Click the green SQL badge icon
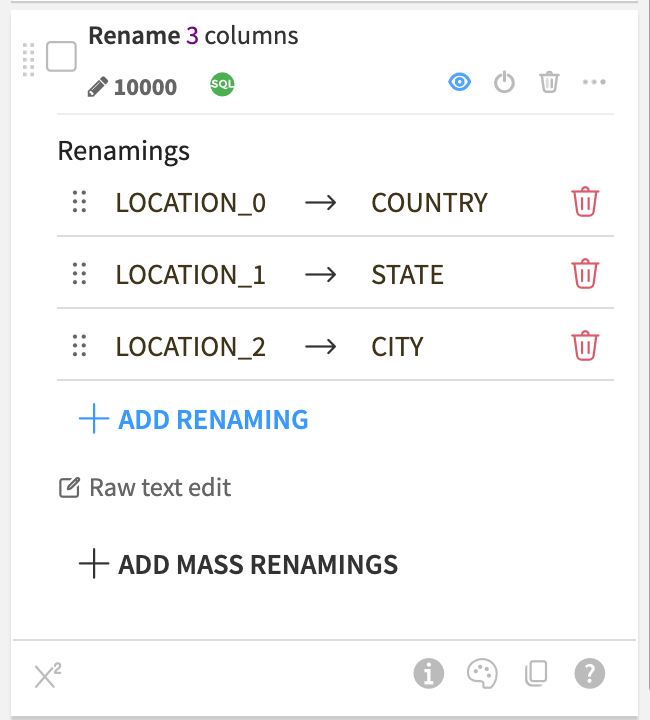Image resolution: width=650 pixels, height=720 pixels. point(222,85)
